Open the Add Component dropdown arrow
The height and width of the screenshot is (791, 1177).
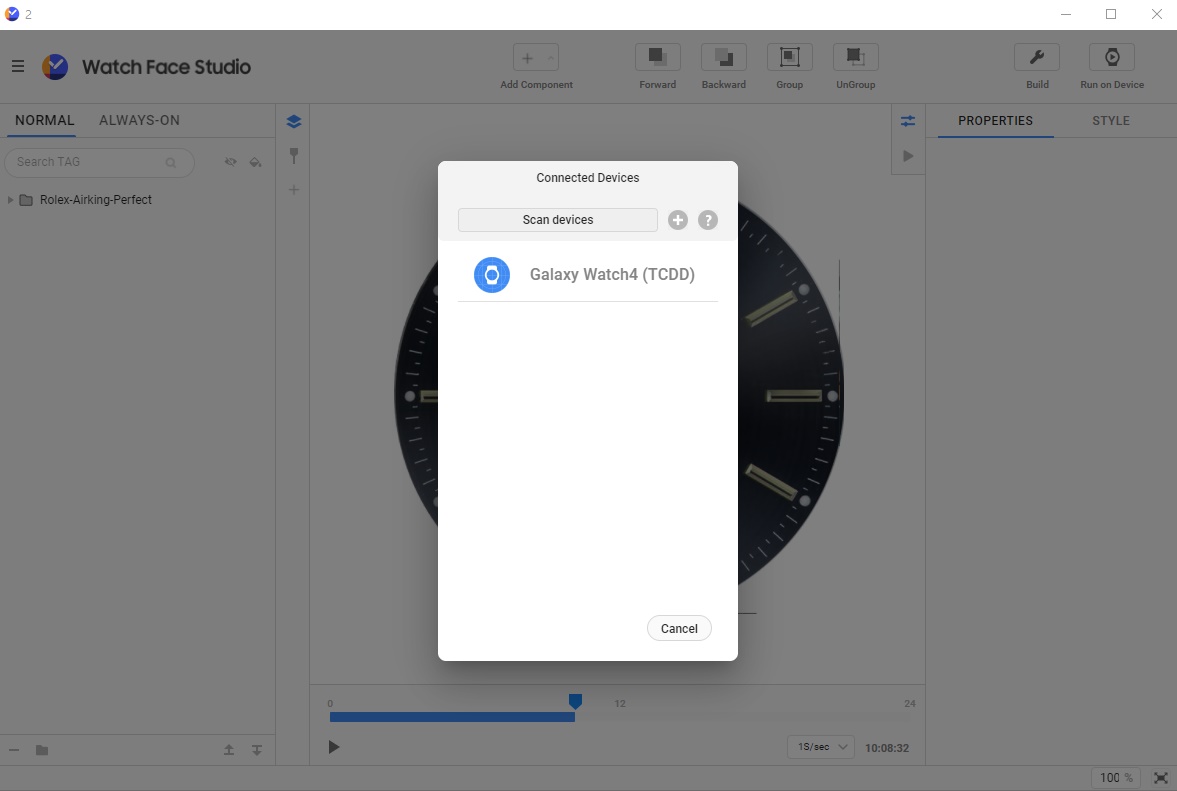[x=551, y=58]
